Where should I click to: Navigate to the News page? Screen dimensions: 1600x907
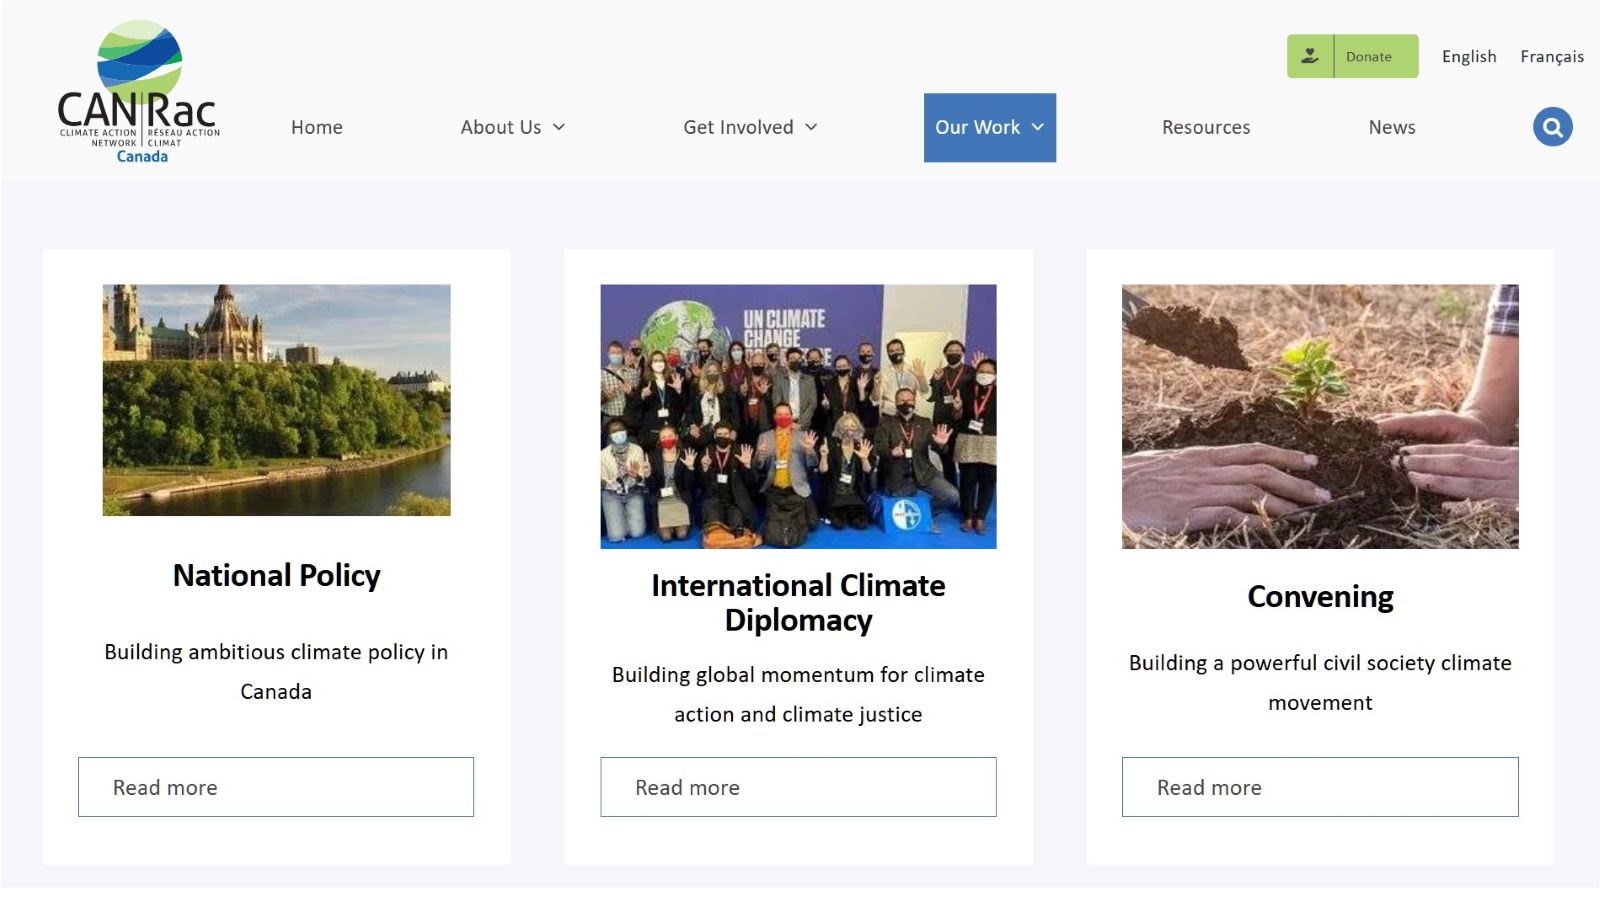1391,128
